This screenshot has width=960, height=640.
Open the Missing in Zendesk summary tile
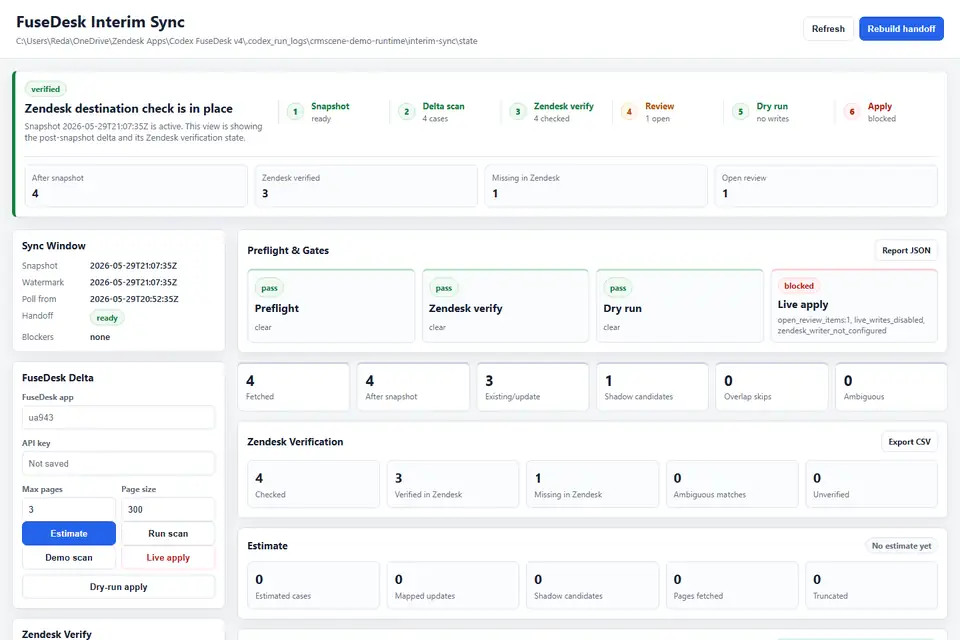tap(596, 186)
